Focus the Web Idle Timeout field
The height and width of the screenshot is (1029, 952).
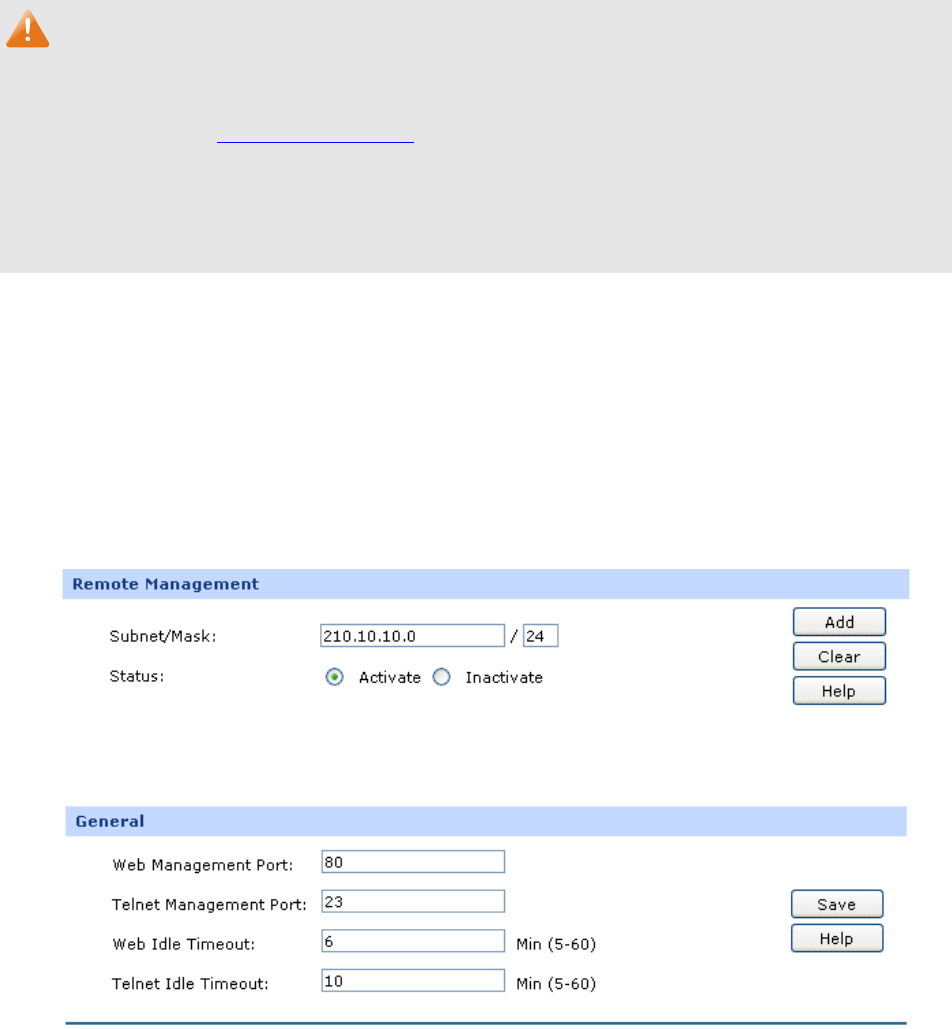click(413, 941)
